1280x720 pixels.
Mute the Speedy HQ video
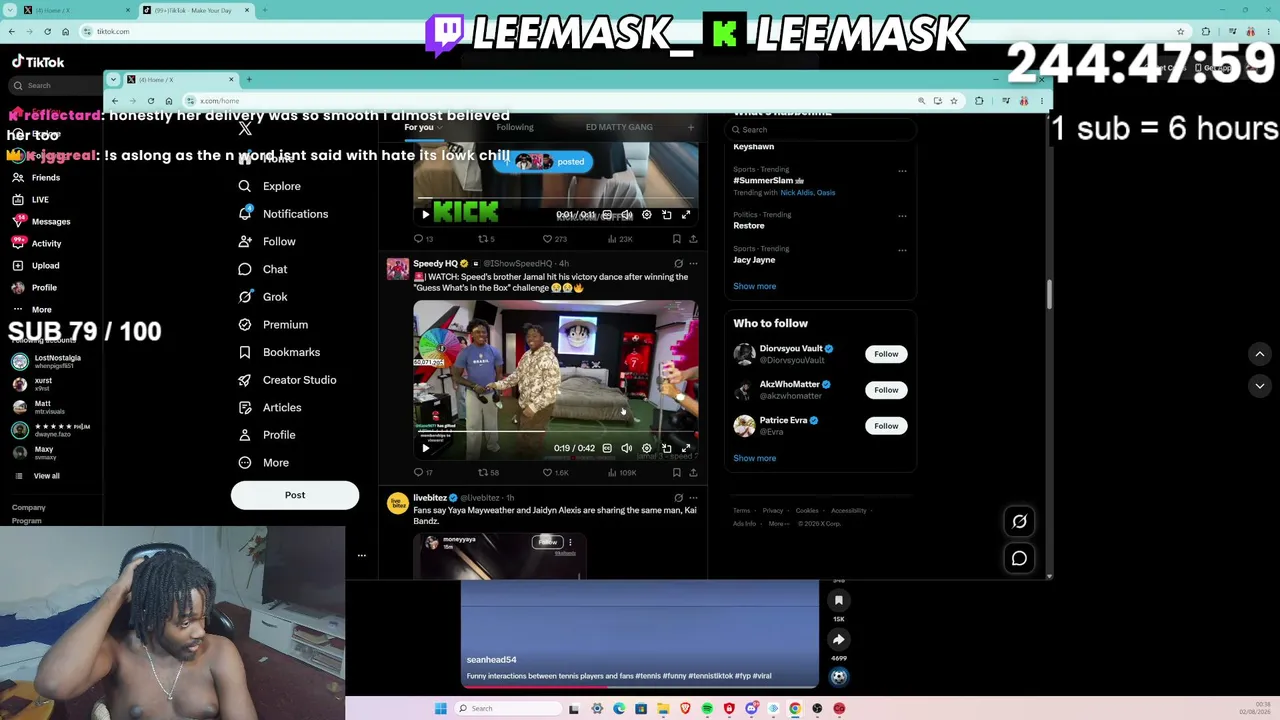(x=627, y=448)
